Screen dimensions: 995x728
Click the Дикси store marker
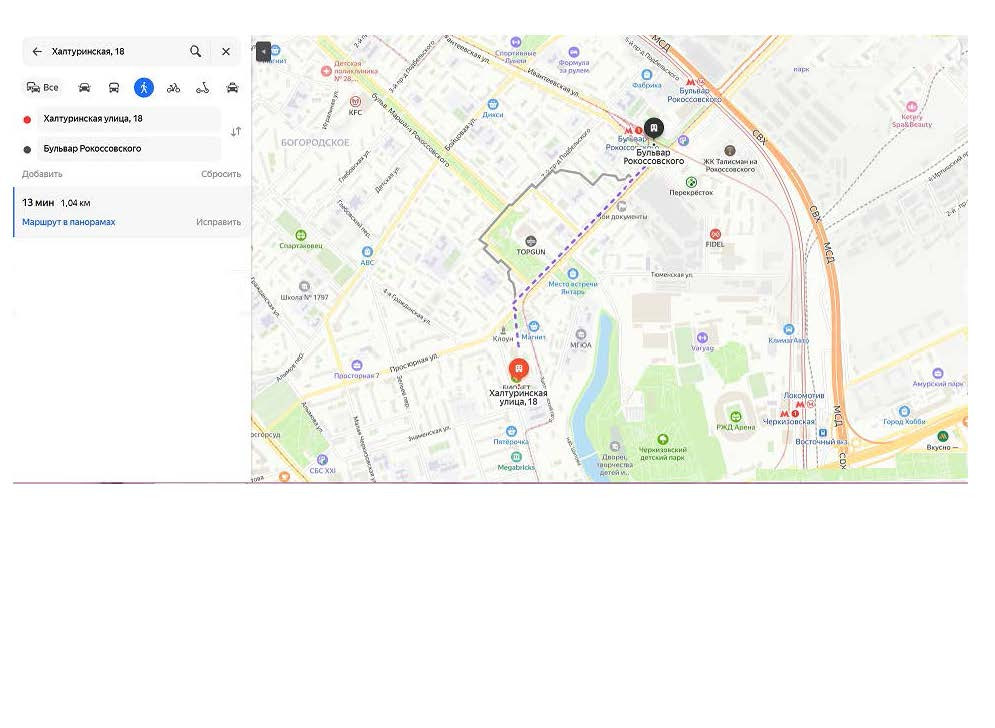pyautogui.click(x=492, y=105)
